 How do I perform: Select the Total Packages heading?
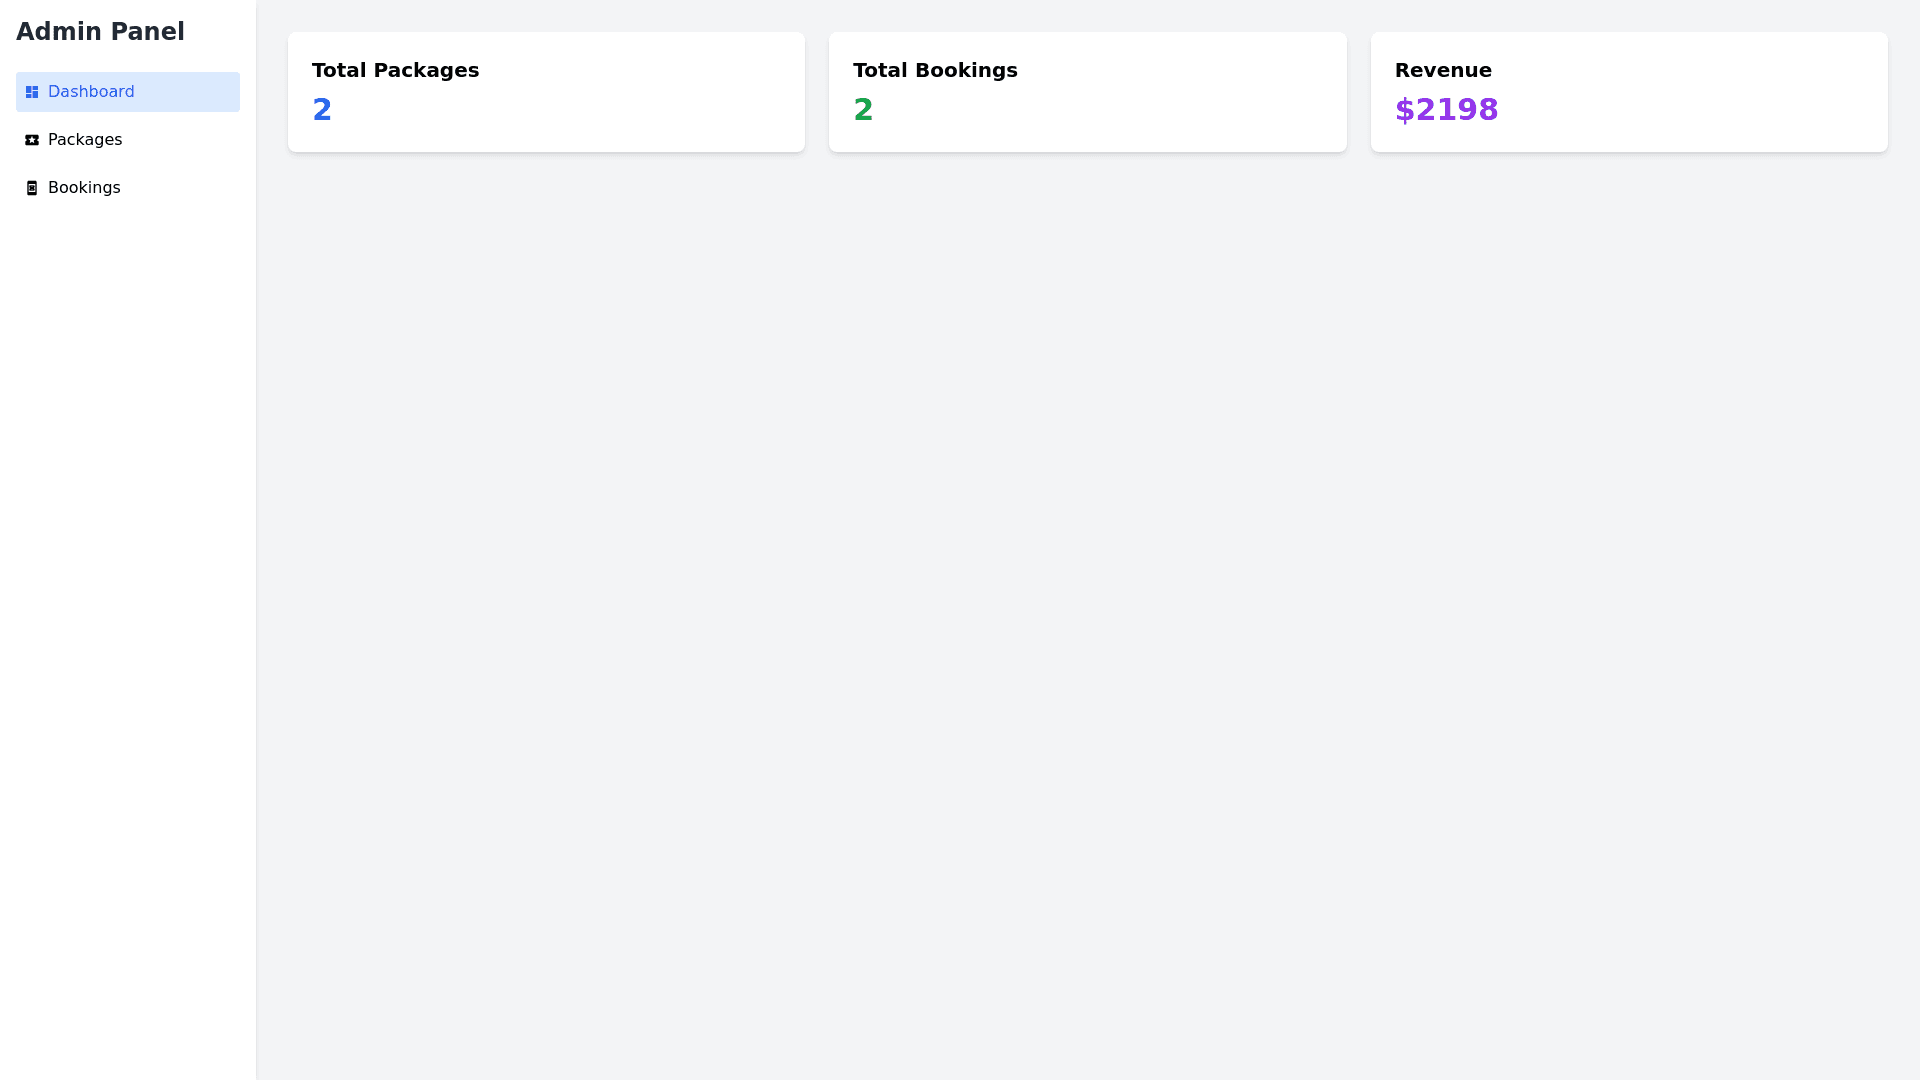coord(395,70)
